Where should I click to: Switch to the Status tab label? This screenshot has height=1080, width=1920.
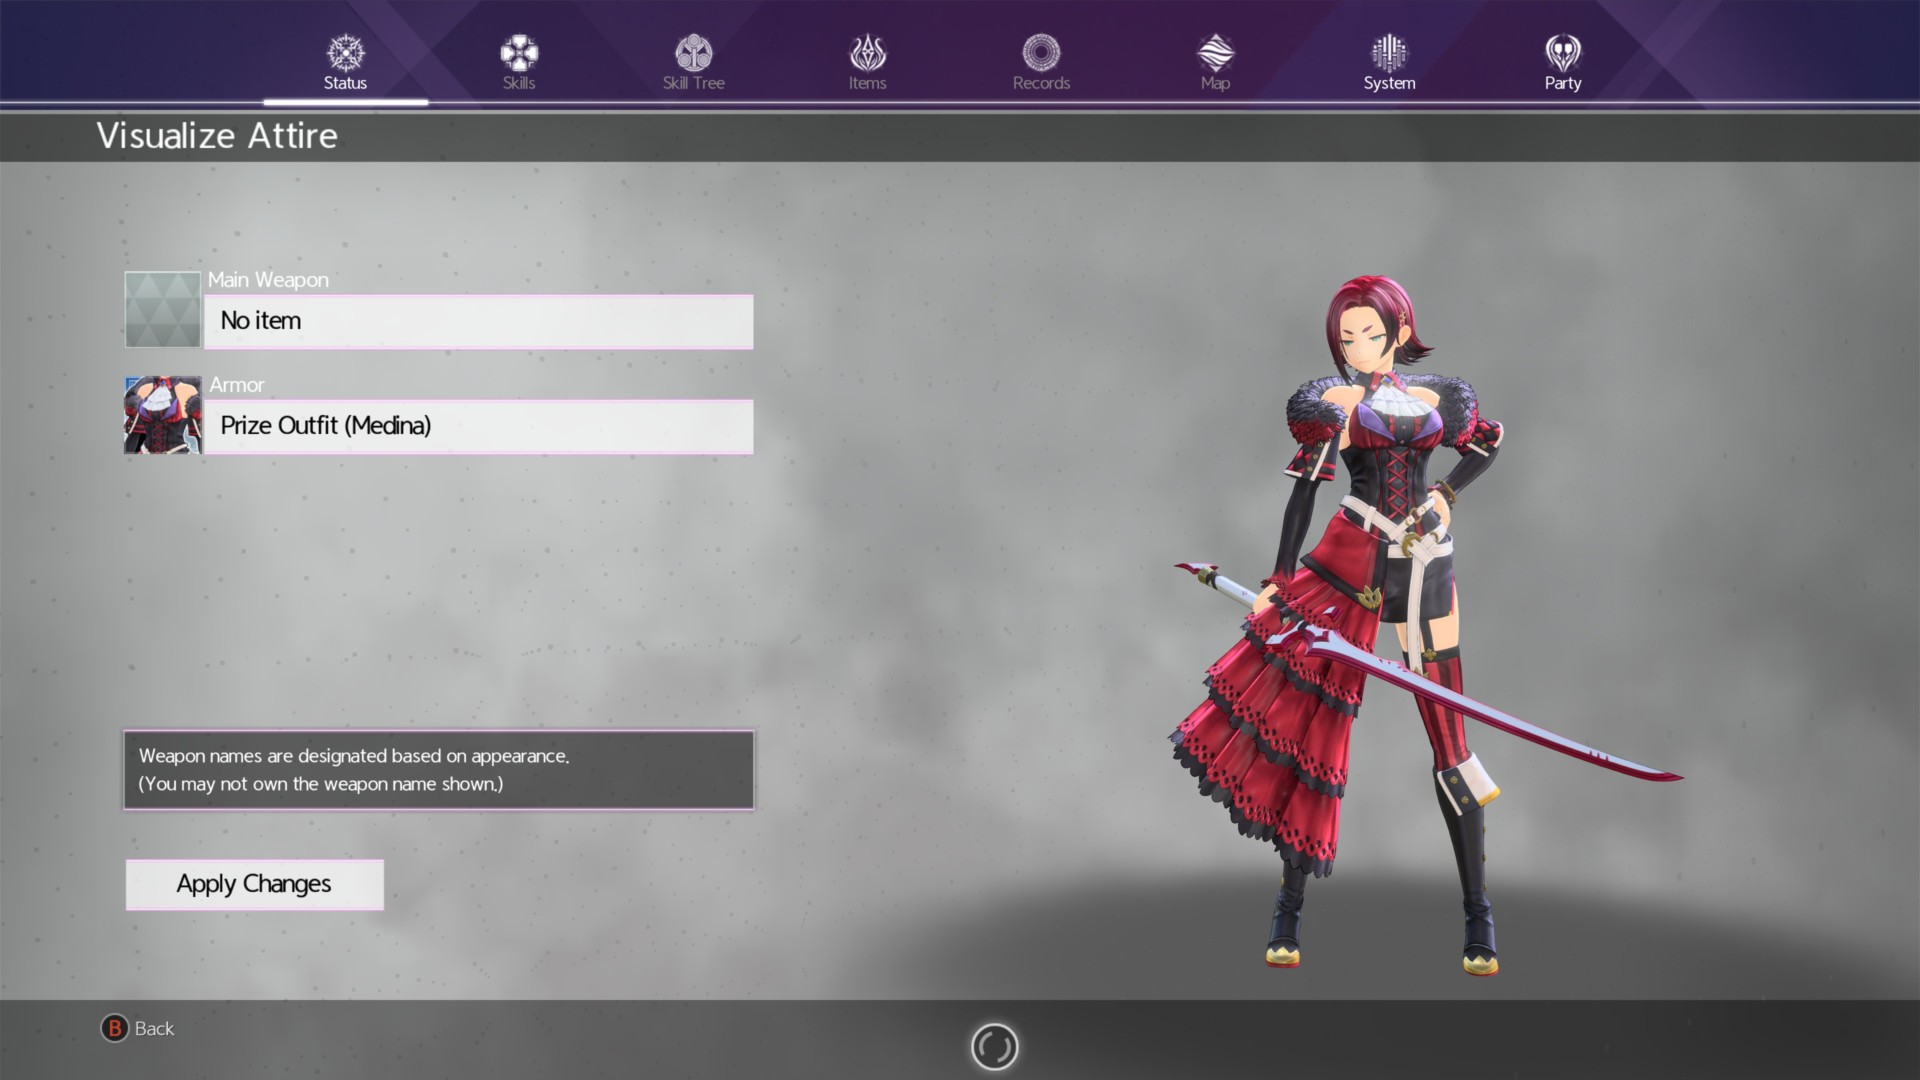pos(345,83)
